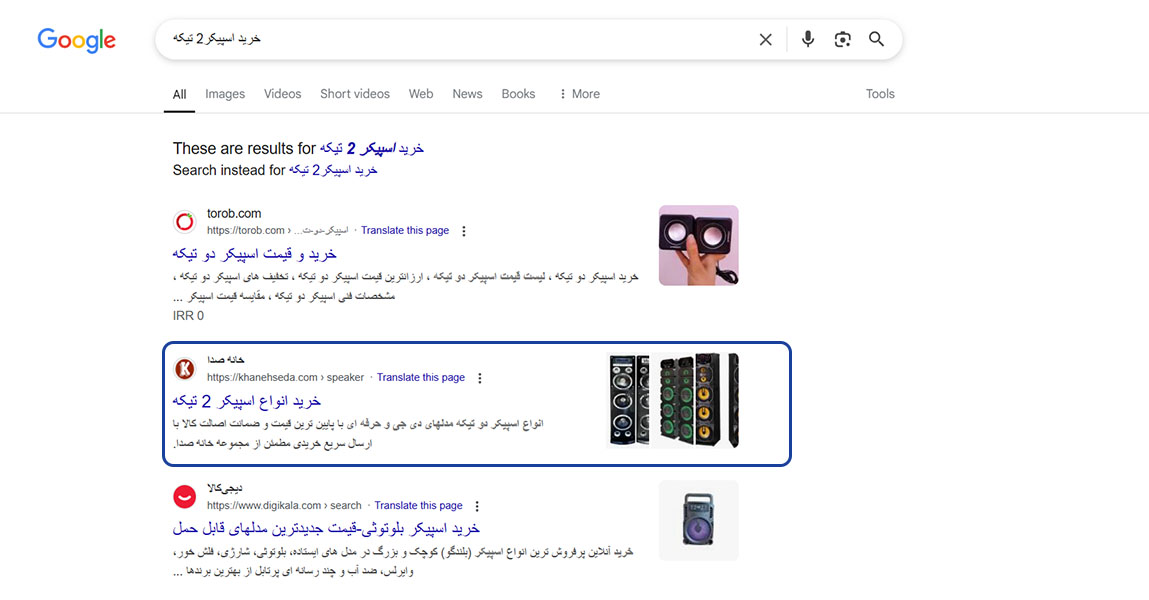Click the magnifying glass search button
The height and width of the screenshot is (600, 1149).
coord(876,40)
